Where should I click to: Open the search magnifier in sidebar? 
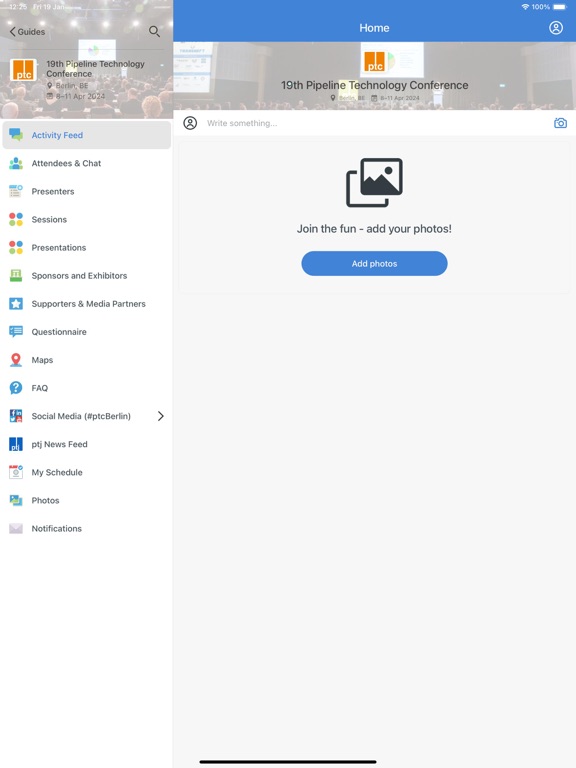(154, 32)
